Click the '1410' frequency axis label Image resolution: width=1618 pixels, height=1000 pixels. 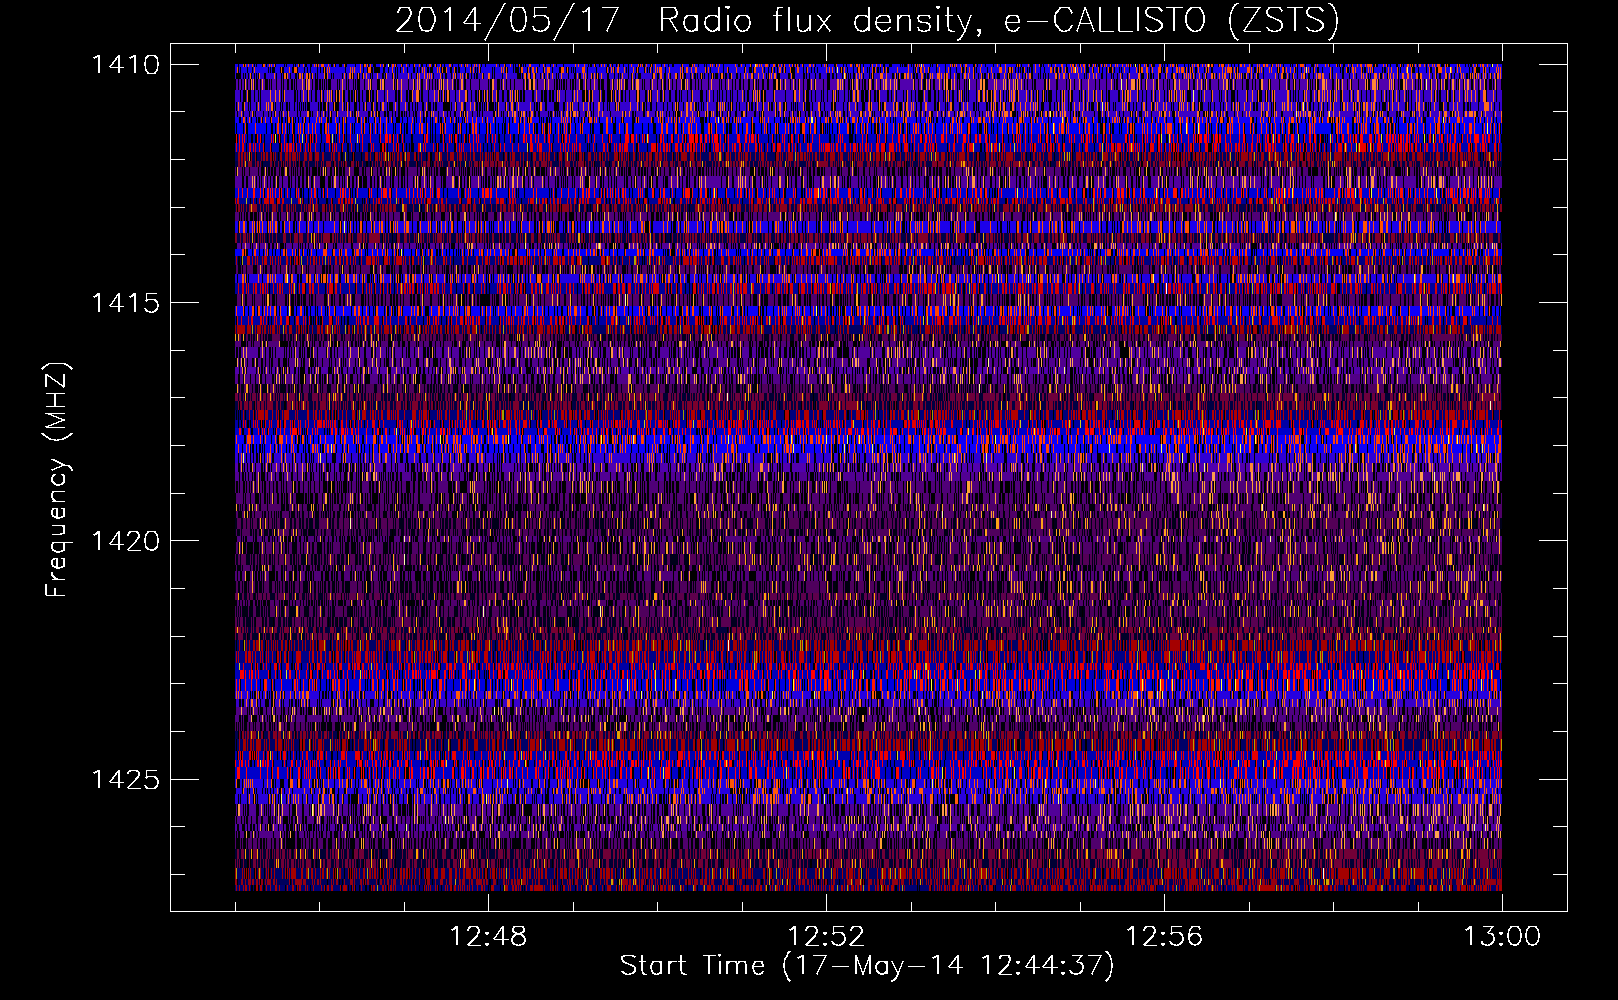point(125,65)
